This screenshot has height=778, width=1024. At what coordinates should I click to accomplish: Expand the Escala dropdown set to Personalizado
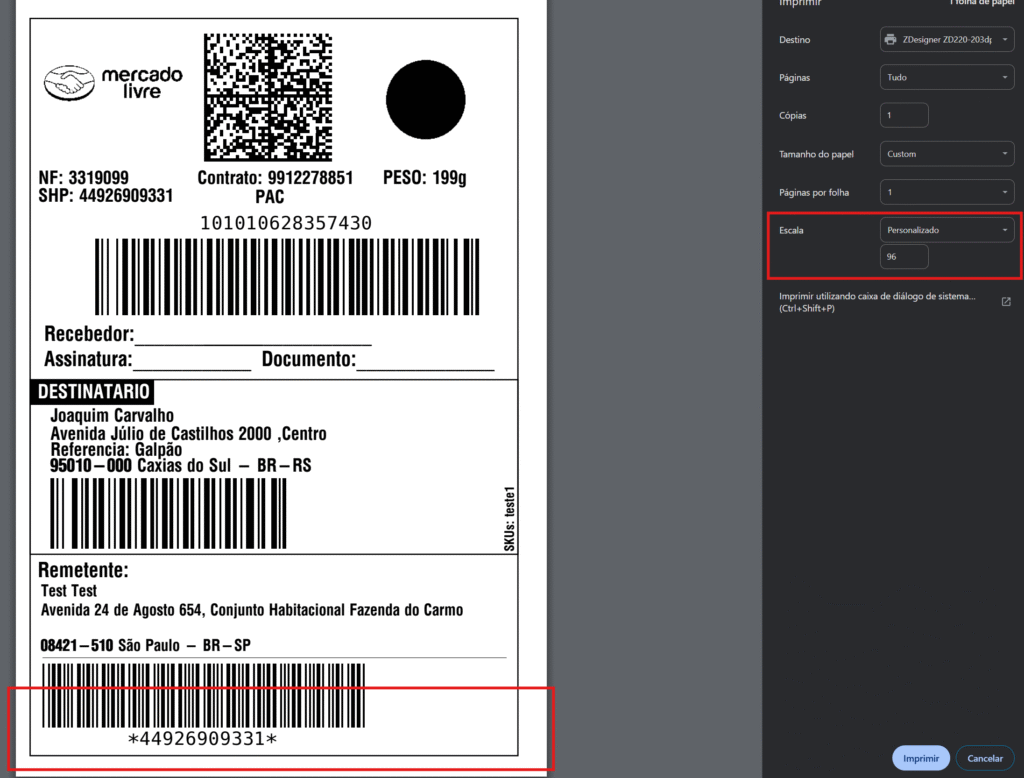[947, 230]
